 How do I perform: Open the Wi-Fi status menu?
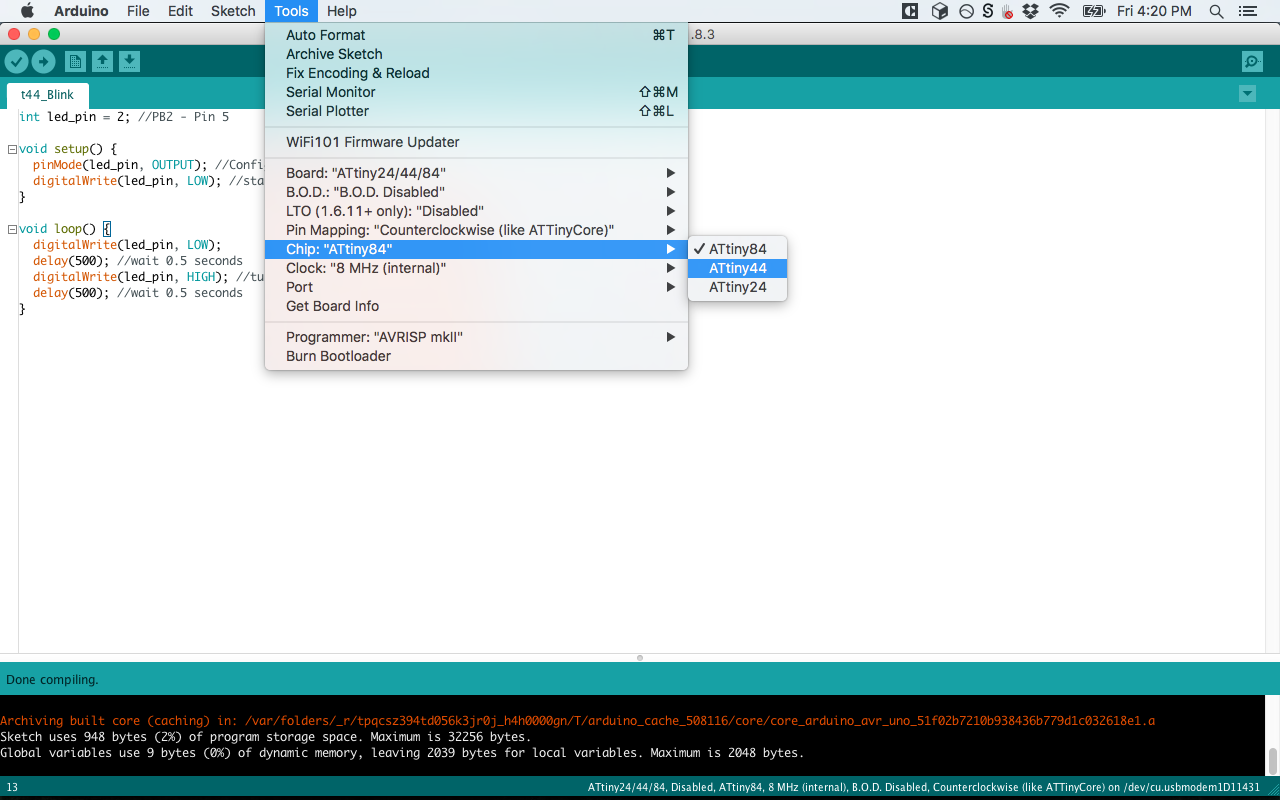(1059, 11)
